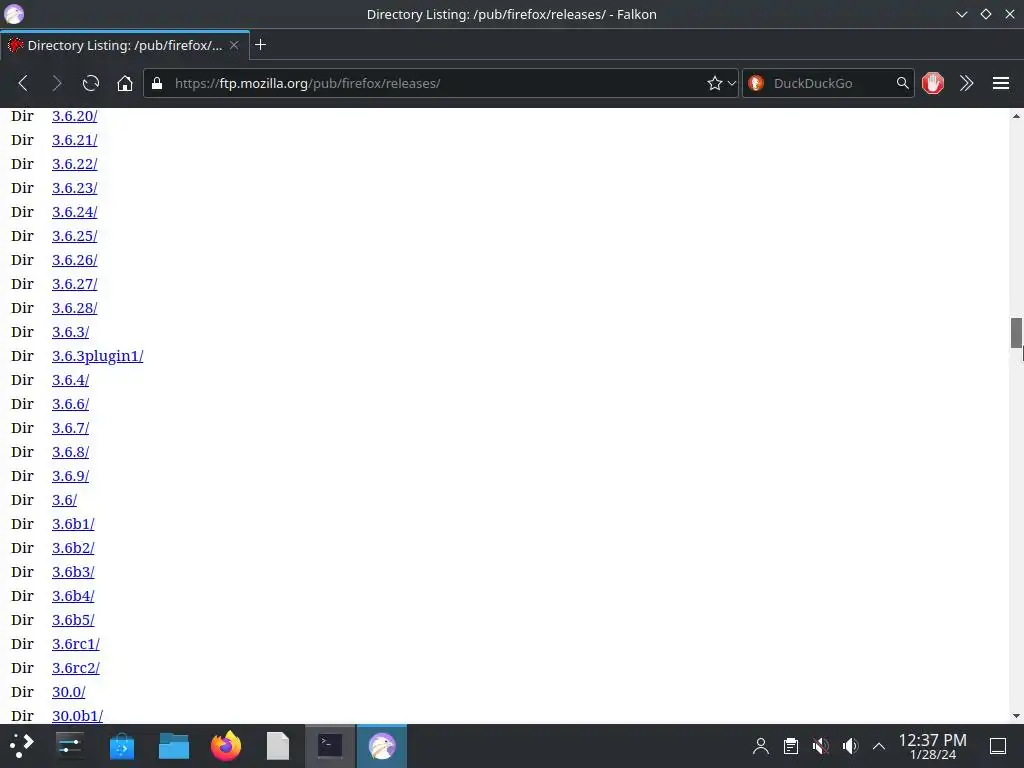Click the muted audio tray icon

point(821,746)
